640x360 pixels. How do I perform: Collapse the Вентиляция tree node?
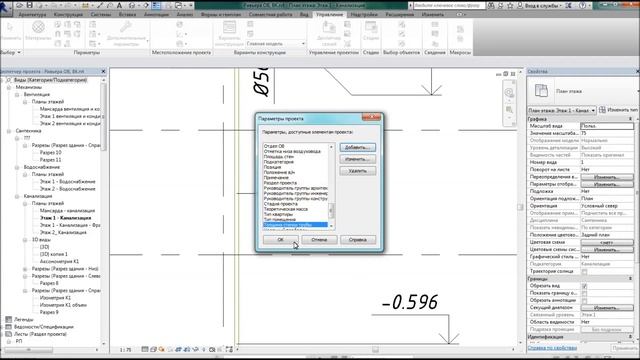pos(17,95)
